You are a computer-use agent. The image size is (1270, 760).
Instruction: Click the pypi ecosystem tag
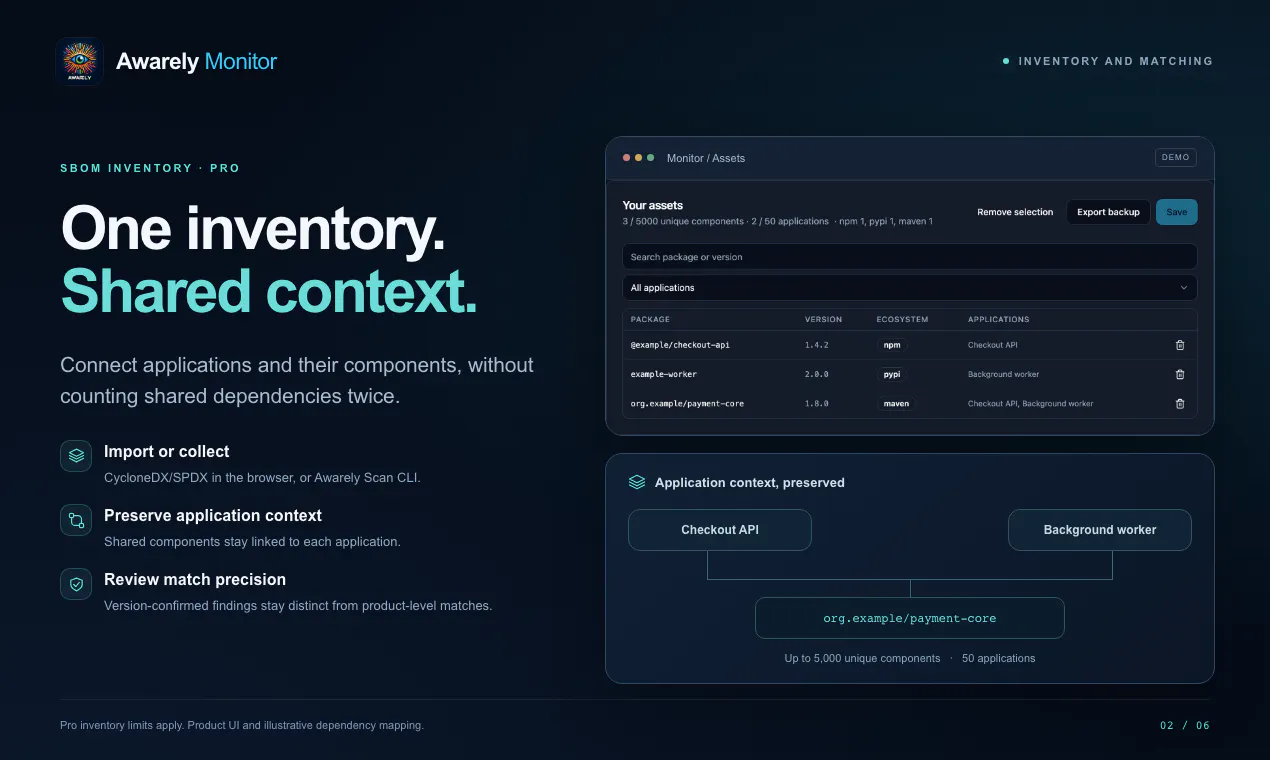coord(892,374)
